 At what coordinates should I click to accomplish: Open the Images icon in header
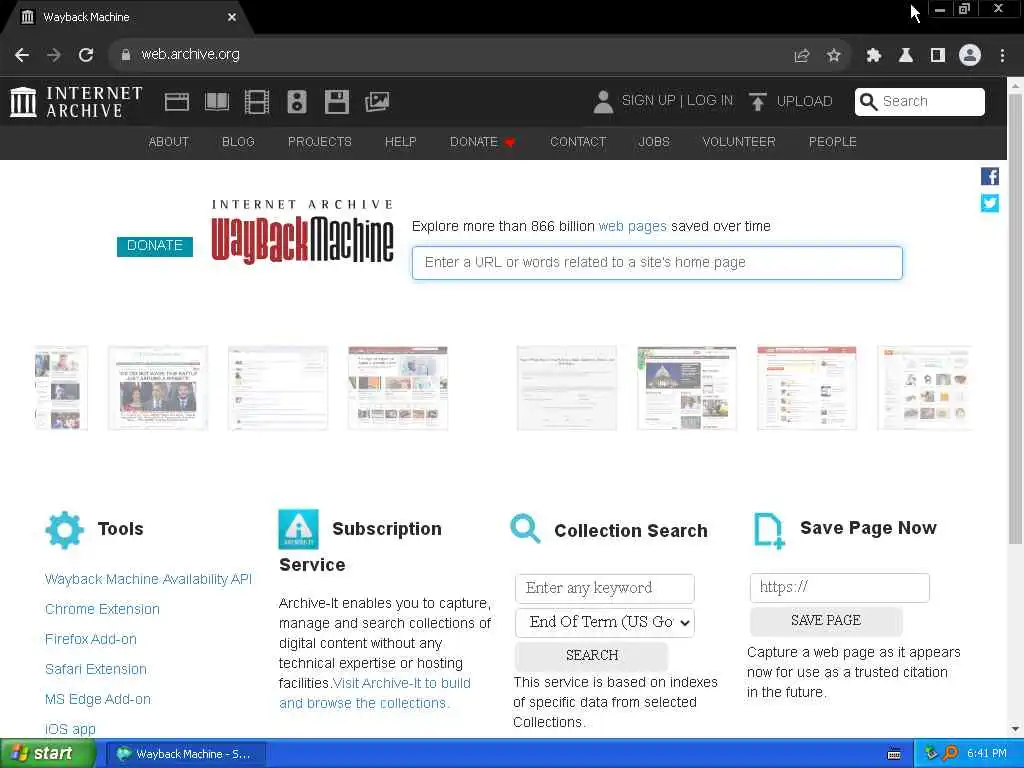pyautogui.click(x=377, y=102)
